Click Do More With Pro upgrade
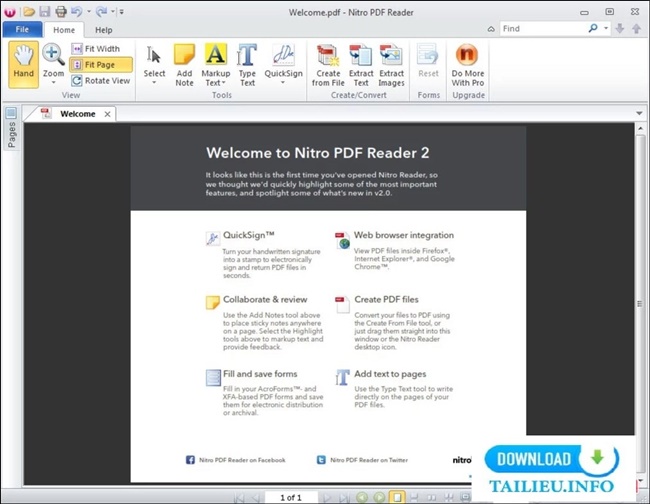 468,65
